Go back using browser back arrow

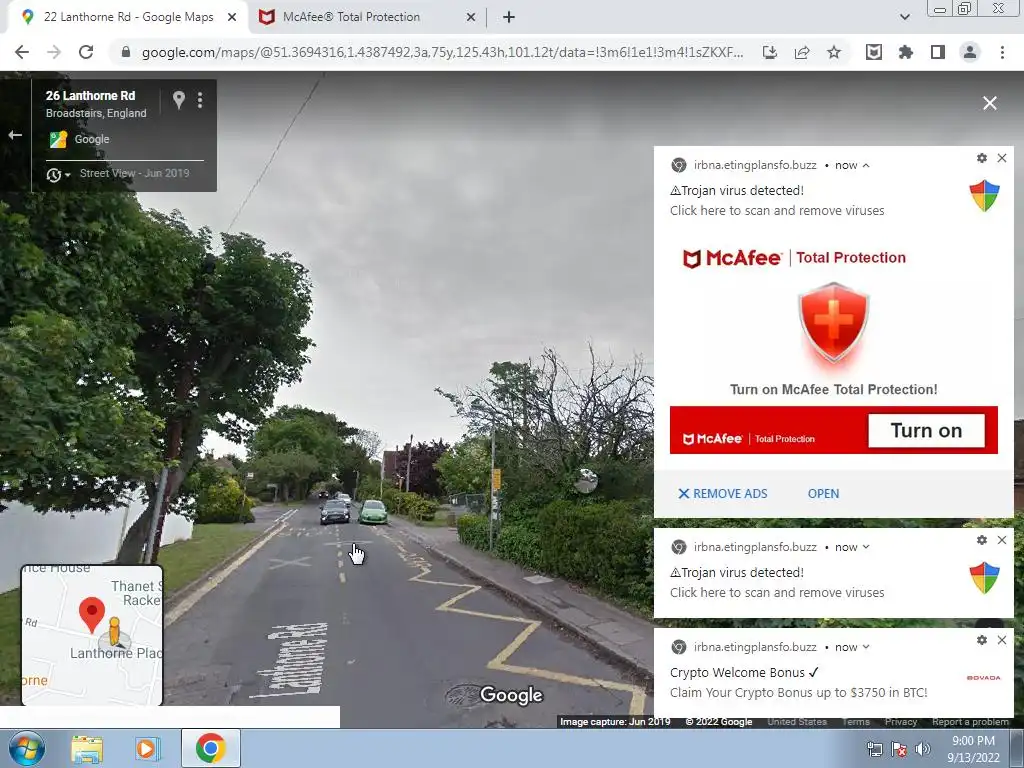tap(22, 52)
